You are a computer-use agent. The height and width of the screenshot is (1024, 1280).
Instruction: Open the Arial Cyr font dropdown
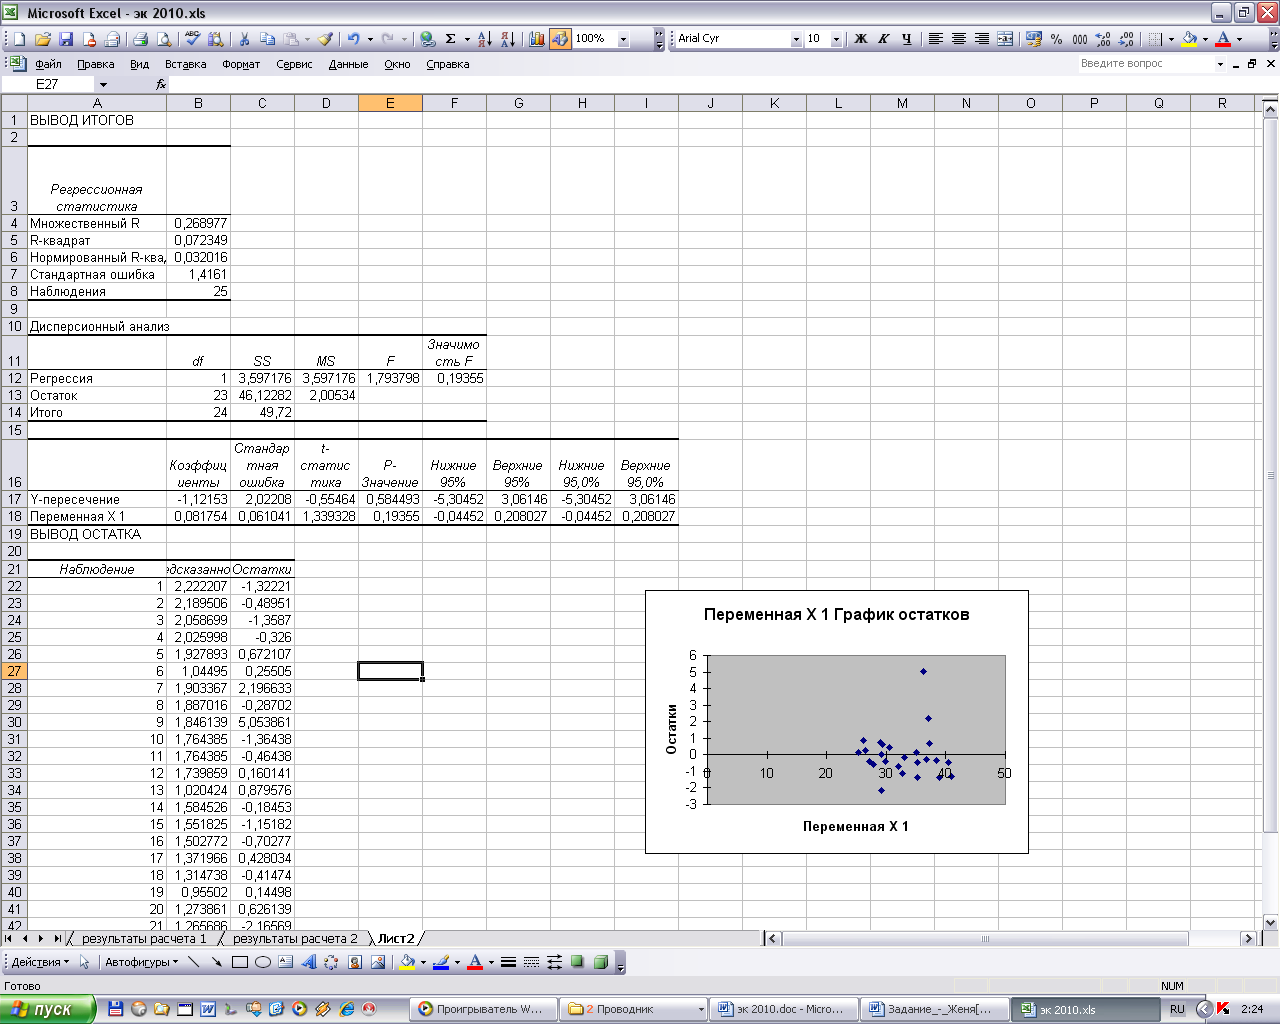pos(796,39)
